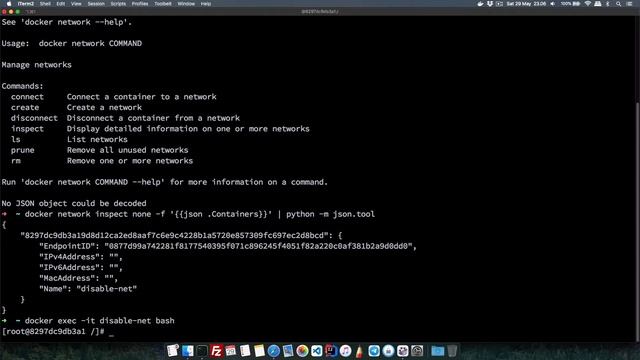This screenshot has height=360, width=640.
Task: Open the Preview app in dock
Action: [x=288, y=351]
